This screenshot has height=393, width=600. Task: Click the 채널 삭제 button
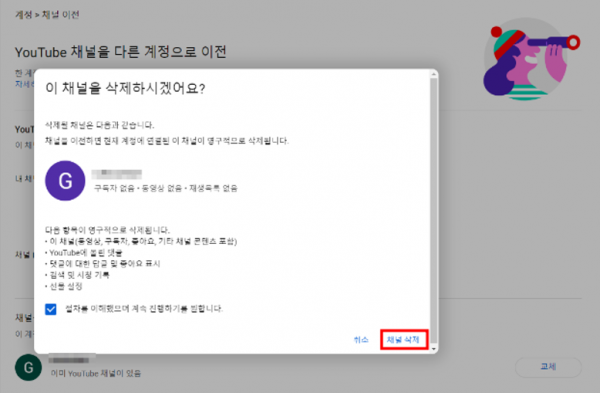point(403,339)
